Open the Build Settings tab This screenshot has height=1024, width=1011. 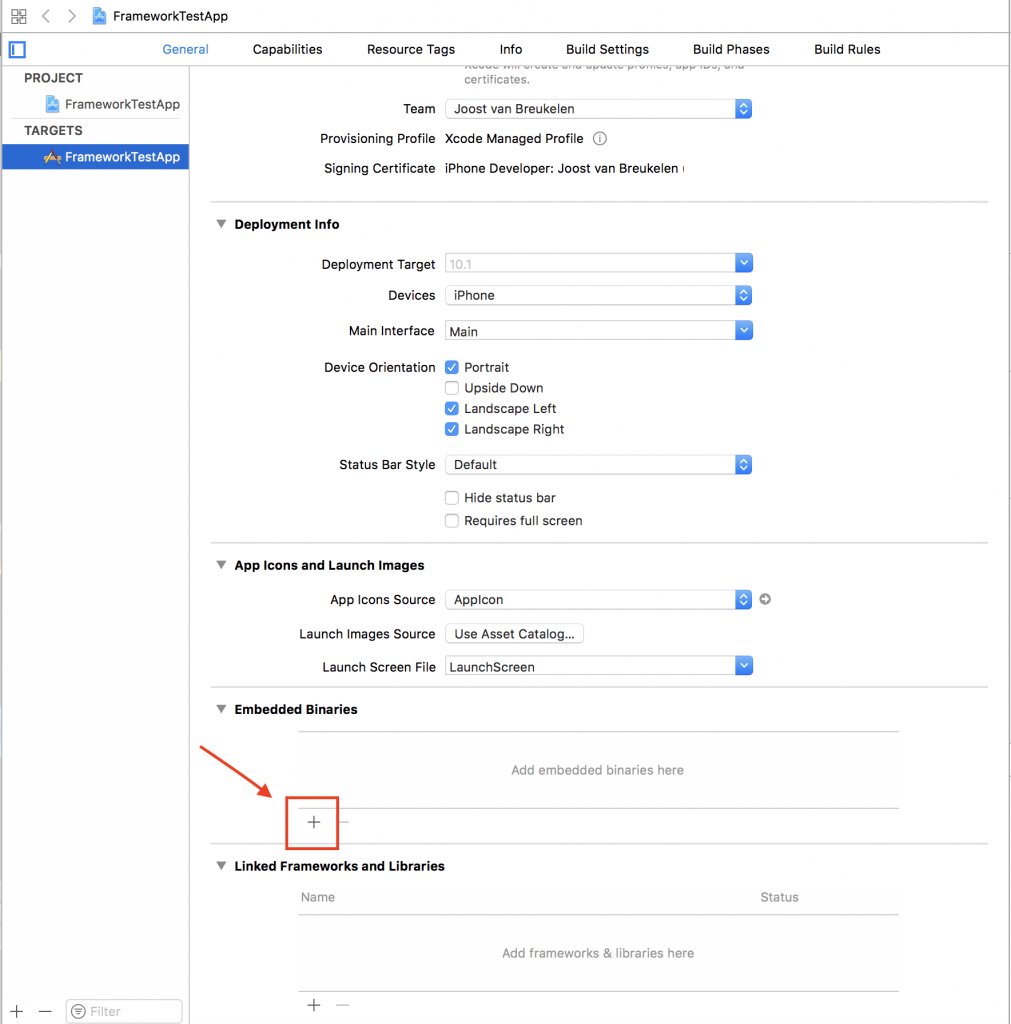point(607,50)
